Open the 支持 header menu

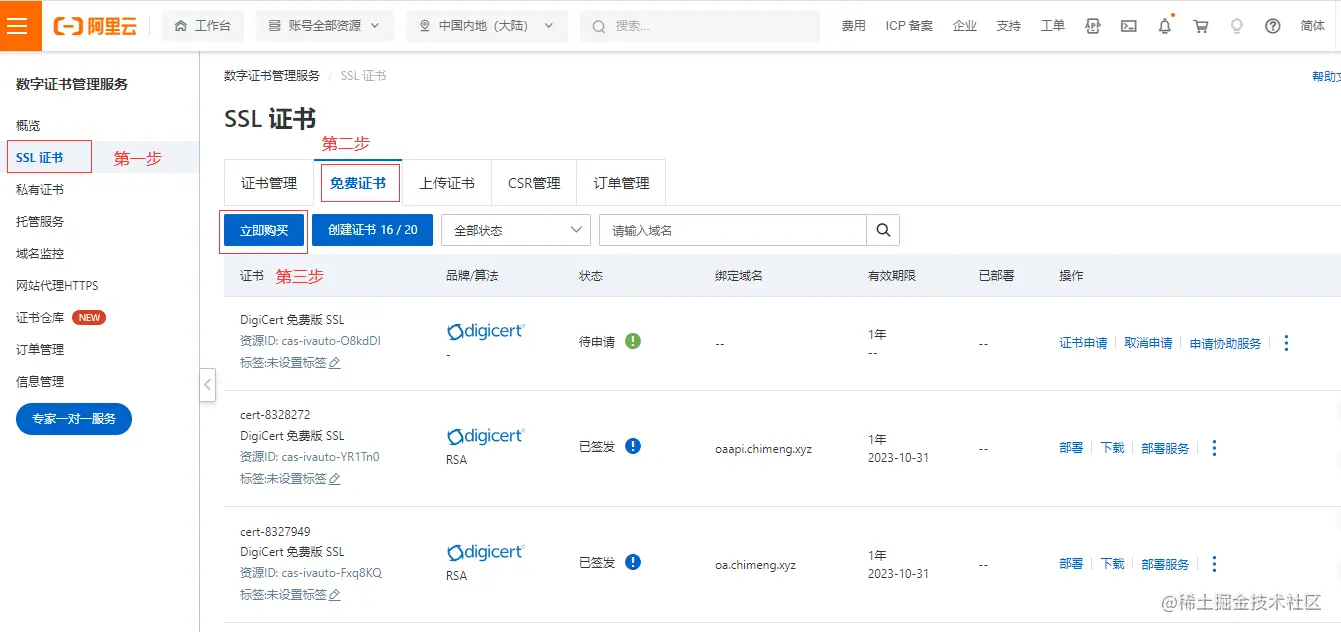[x=1009, y=26]
